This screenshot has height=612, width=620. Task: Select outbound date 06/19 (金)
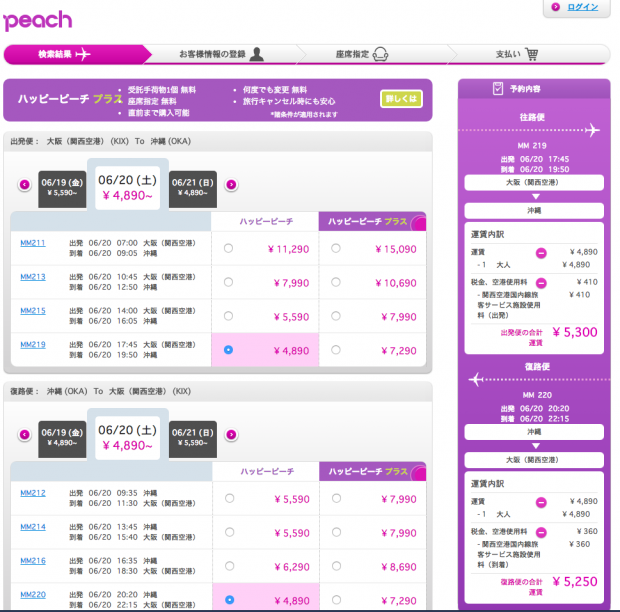(62, 189)
